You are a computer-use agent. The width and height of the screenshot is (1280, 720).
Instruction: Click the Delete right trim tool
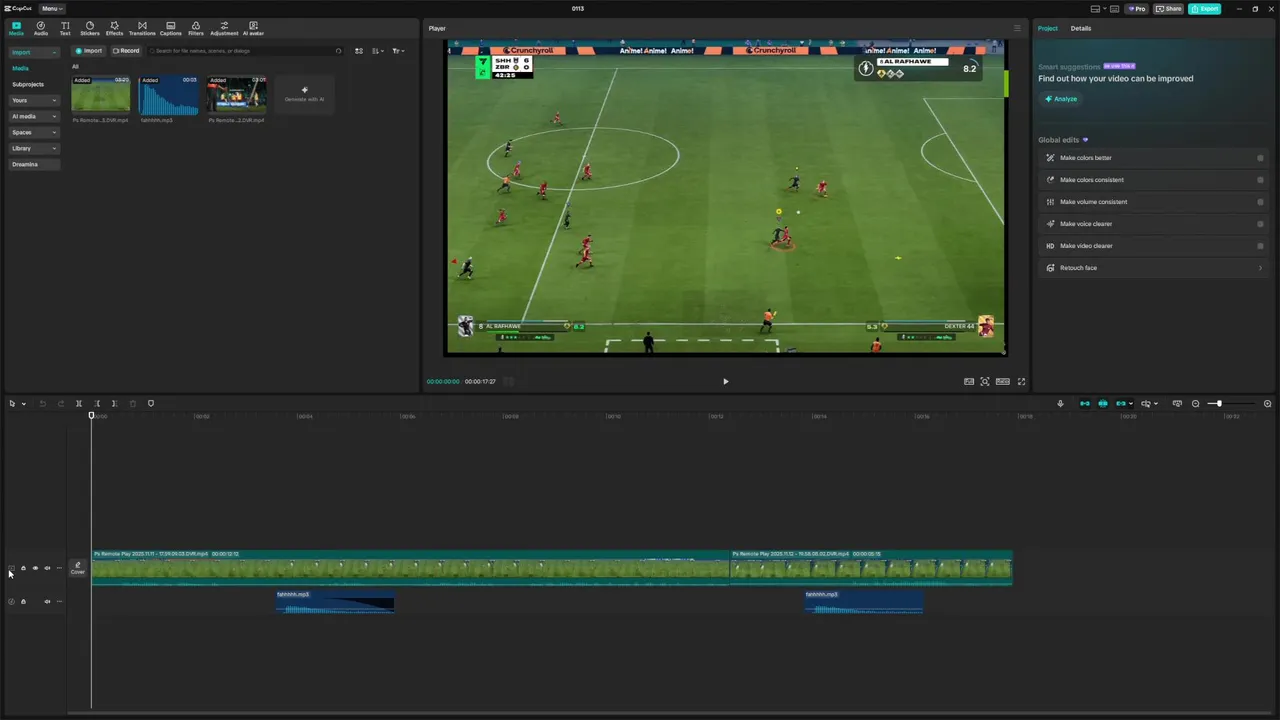click(x=114, y=404)
